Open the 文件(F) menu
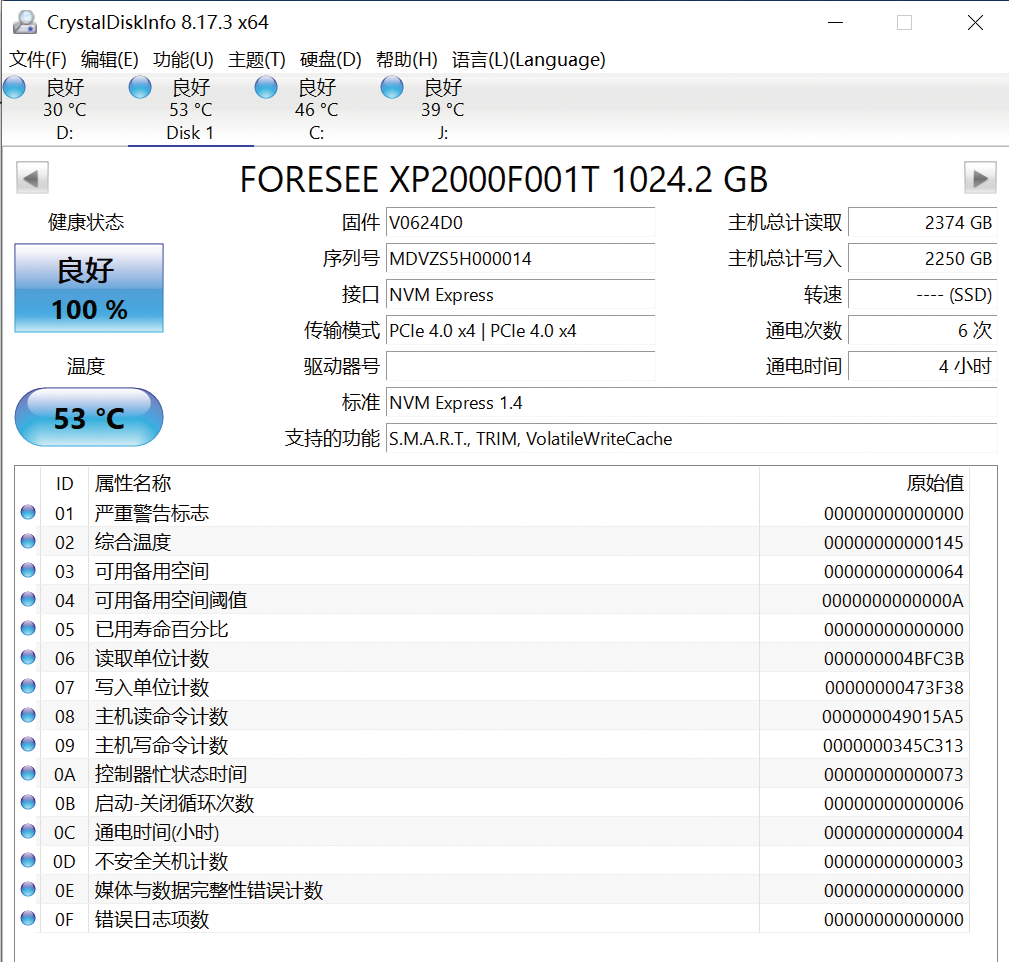The height and width of the screenshot is (962, 1009). [37, 60]
